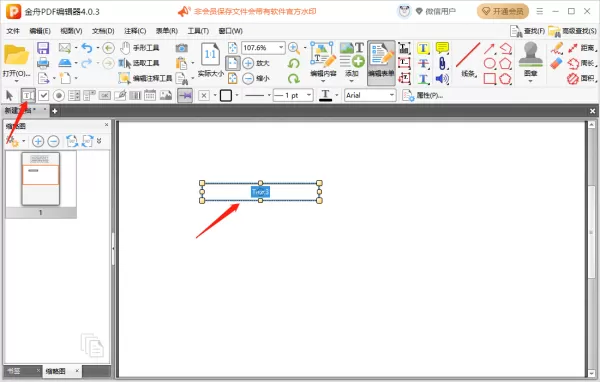Expand the Edit Content (编辑内容) dropdown arrow

coord(323,81)
